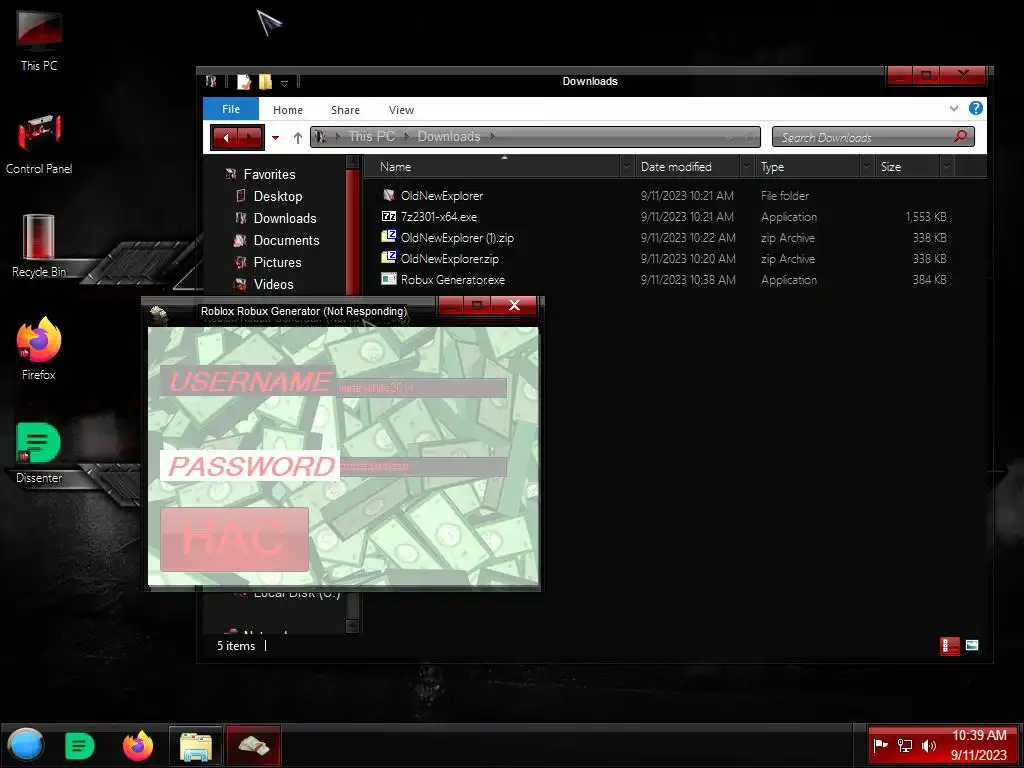
Task: Click Explorer title bar system icon
Action: coord(211,81)
